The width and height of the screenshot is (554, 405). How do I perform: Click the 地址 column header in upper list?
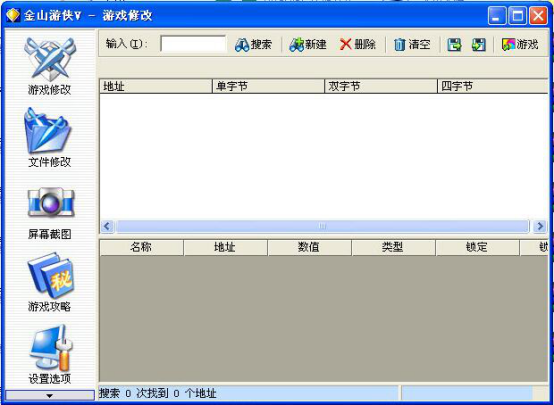point(156,86)
